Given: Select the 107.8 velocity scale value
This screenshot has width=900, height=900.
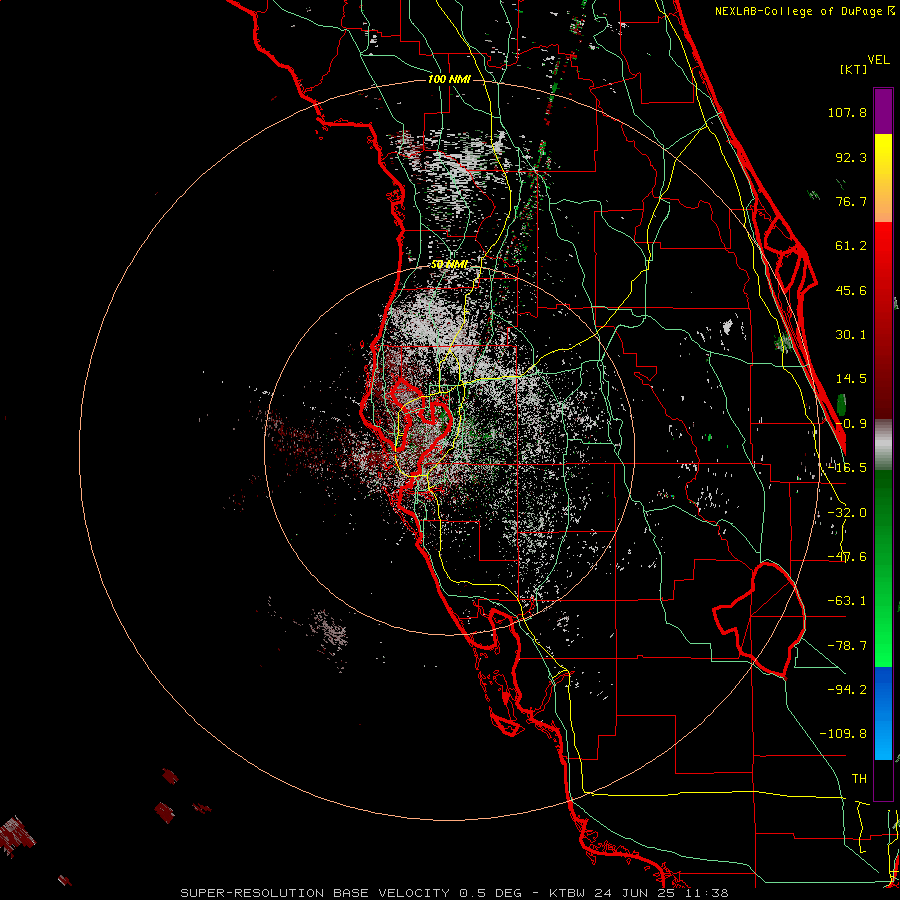Looking at the screenshot, I should point(847,112).
